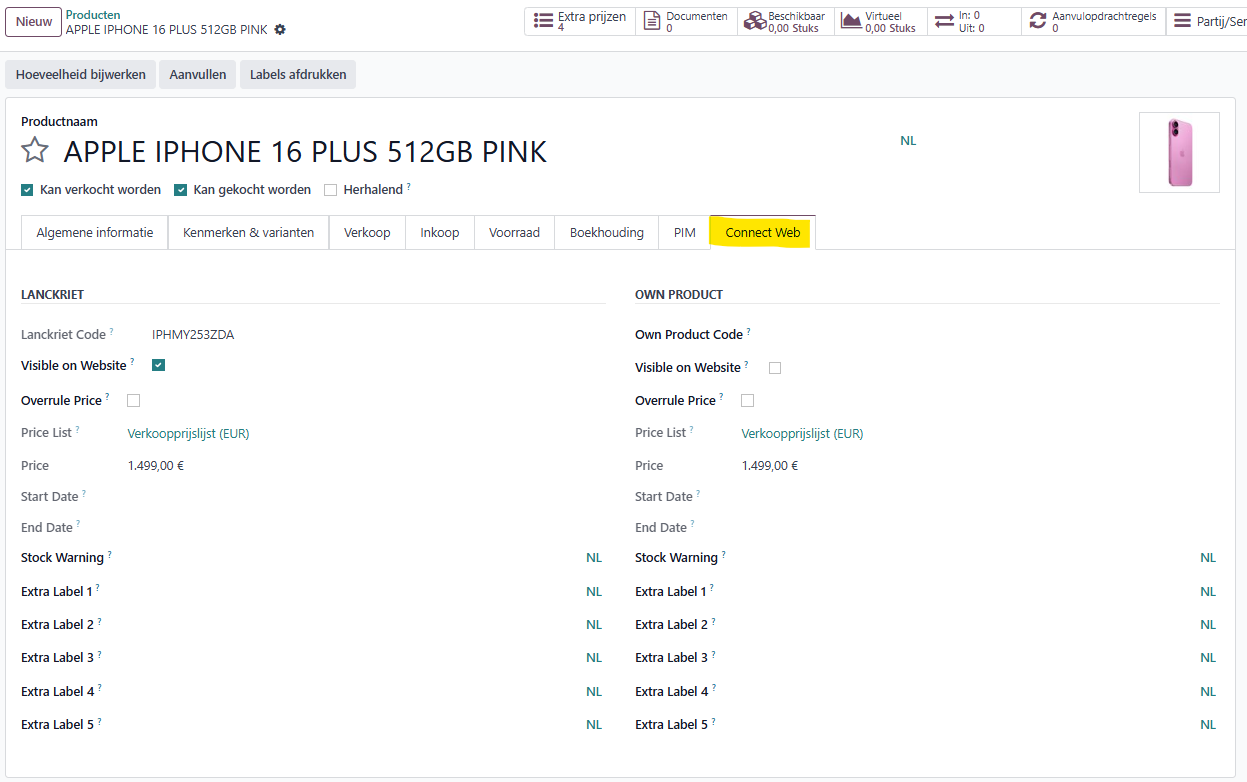Translate Lanckriet Extra Label 1 via NL
1247x782 pixels.
pyautogui.click(x=594, y=592)
